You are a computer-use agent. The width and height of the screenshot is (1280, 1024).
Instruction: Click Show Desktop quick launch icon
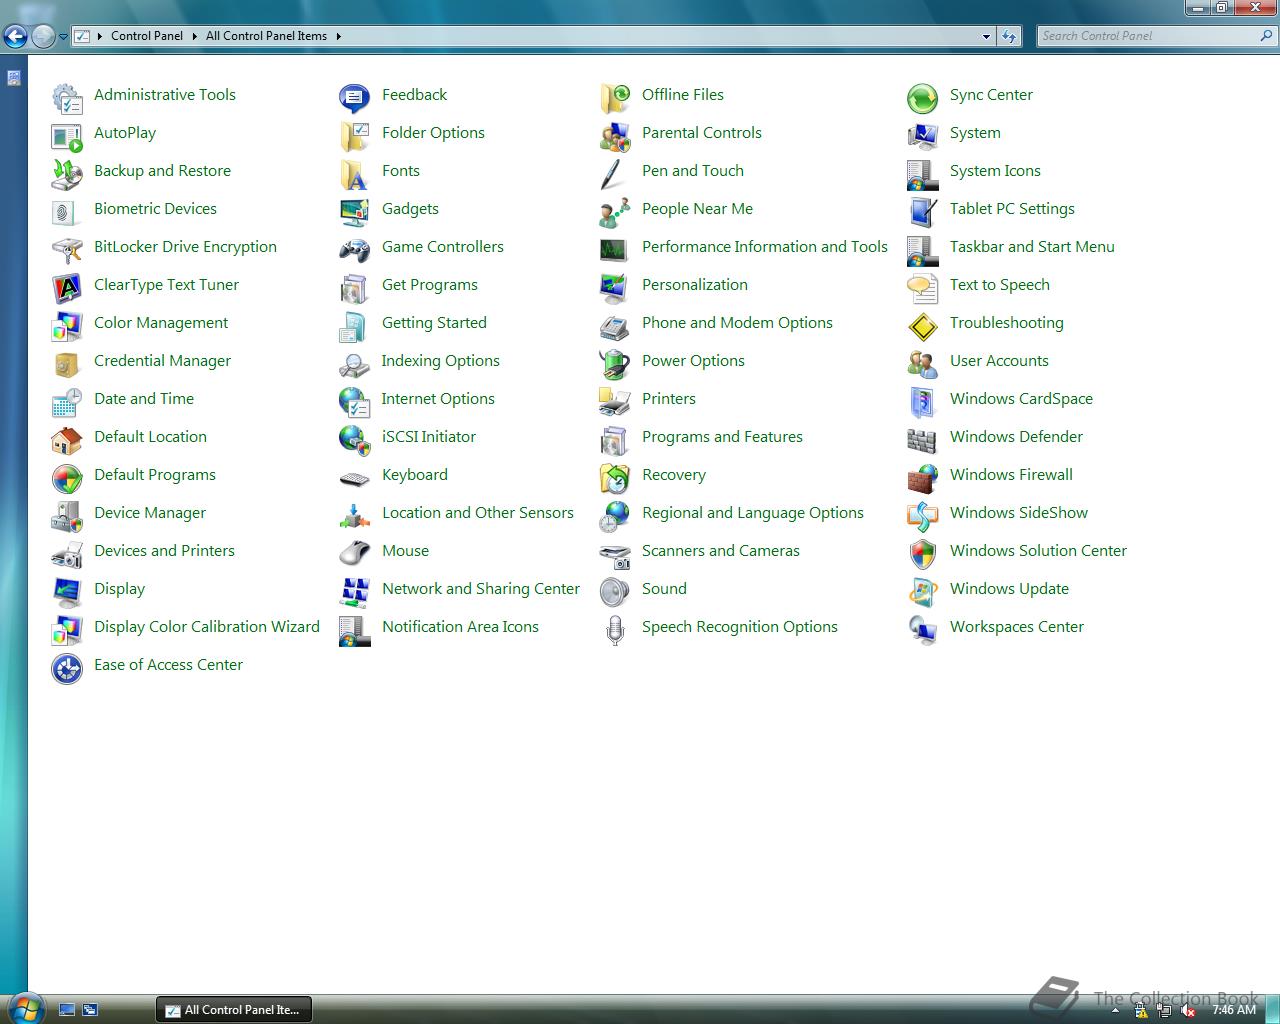pyautogui.click(x=67, y=1010)
